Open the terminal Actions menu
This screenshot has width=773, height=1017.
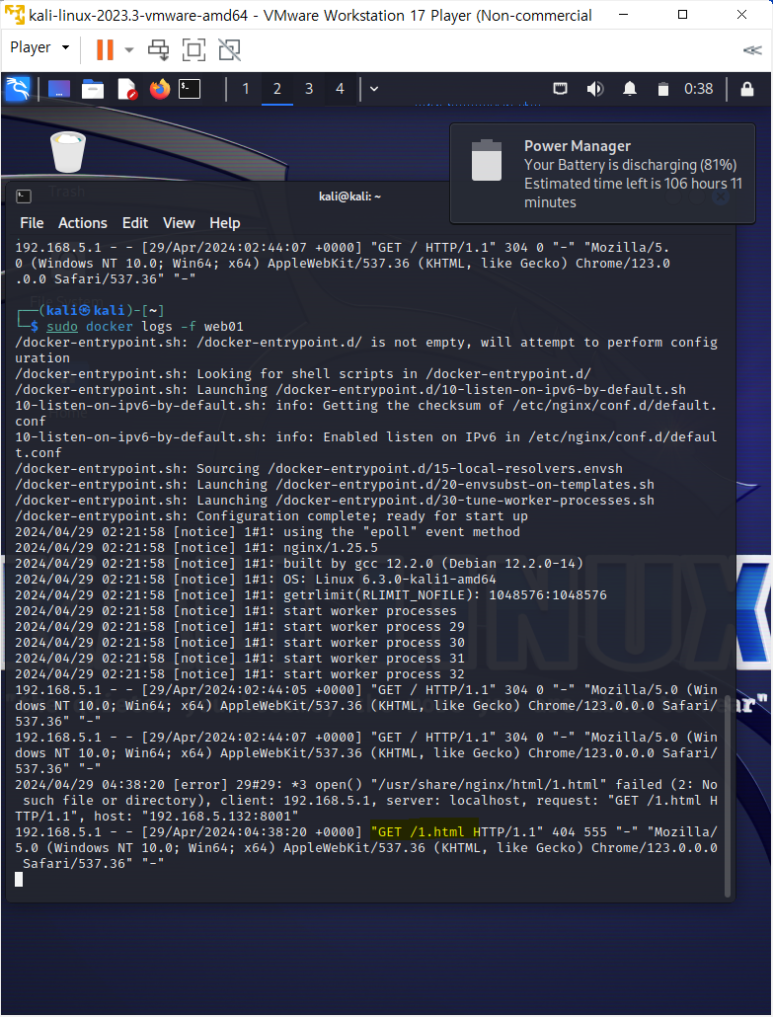tap(82, 223)
